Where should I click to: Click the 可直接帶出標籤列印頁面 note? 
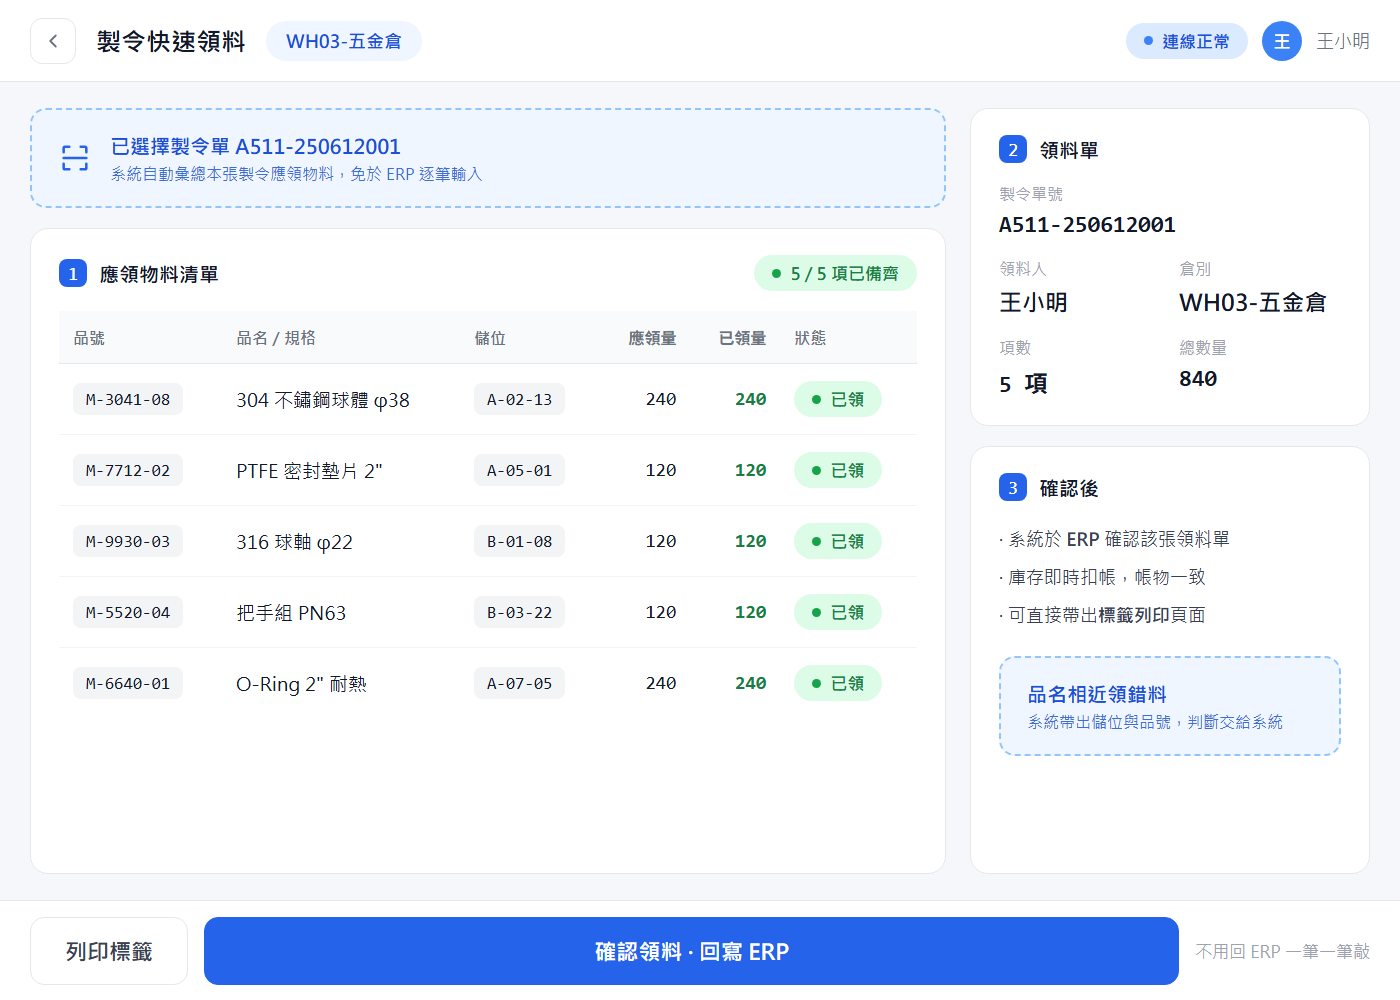point(1102,615)
